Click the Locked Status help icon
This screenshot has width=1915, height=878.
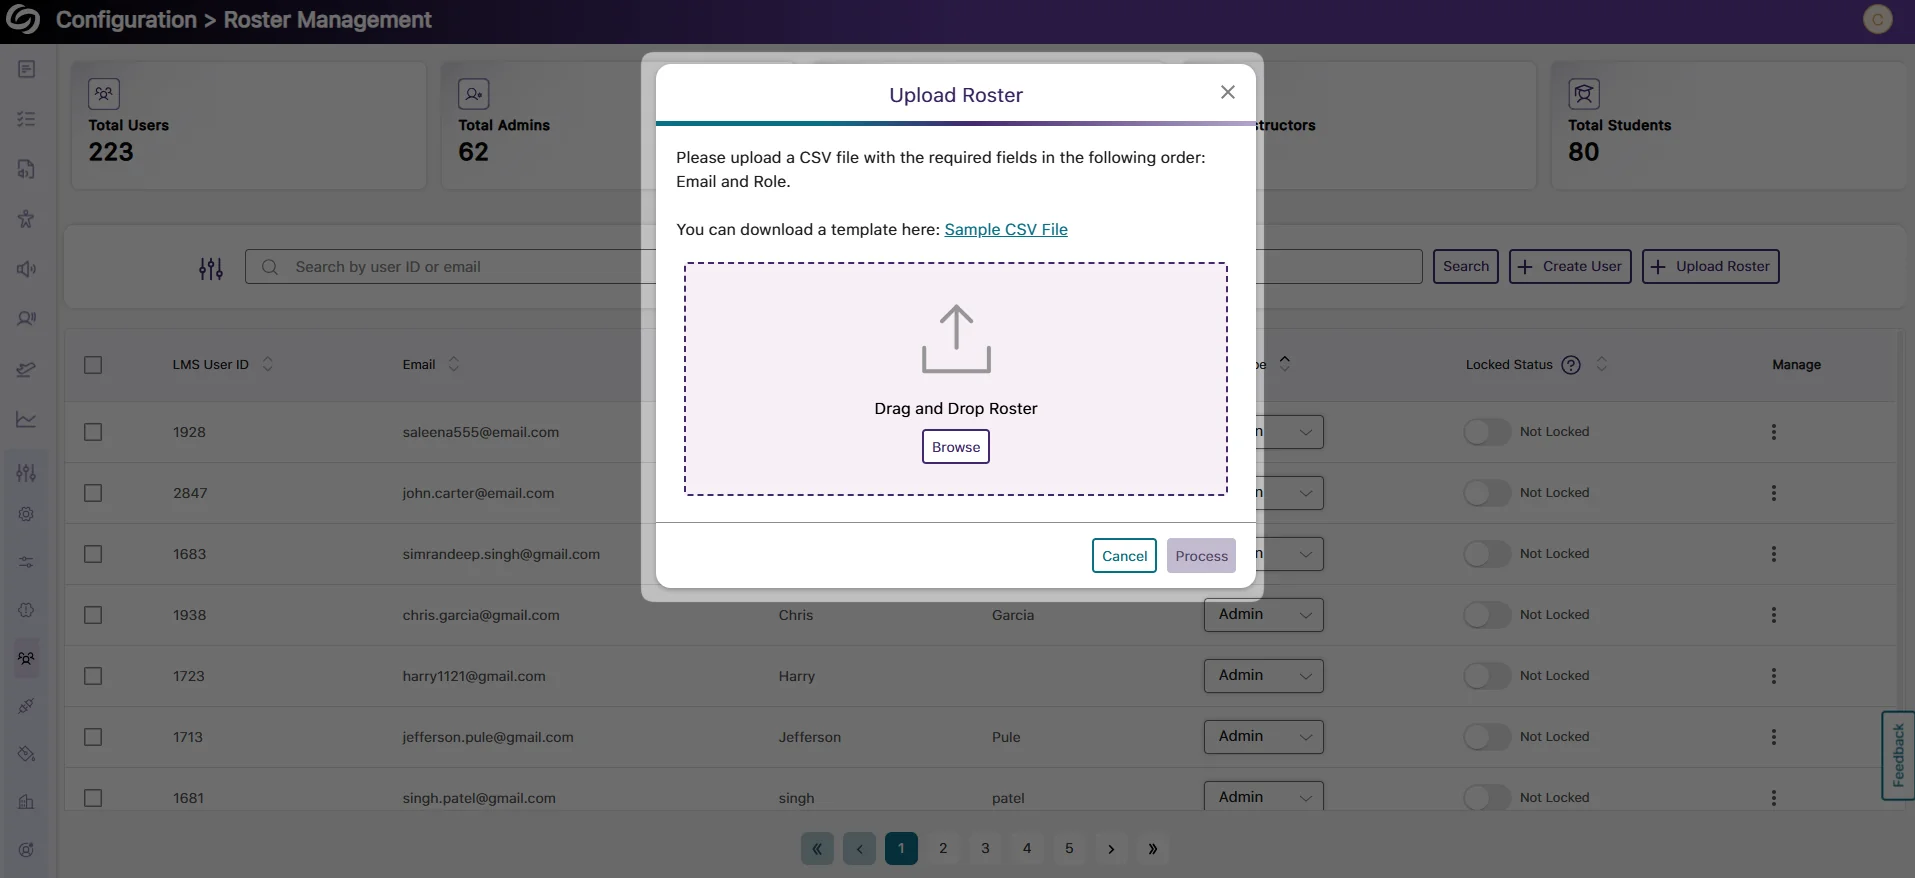coord(1571,365)
